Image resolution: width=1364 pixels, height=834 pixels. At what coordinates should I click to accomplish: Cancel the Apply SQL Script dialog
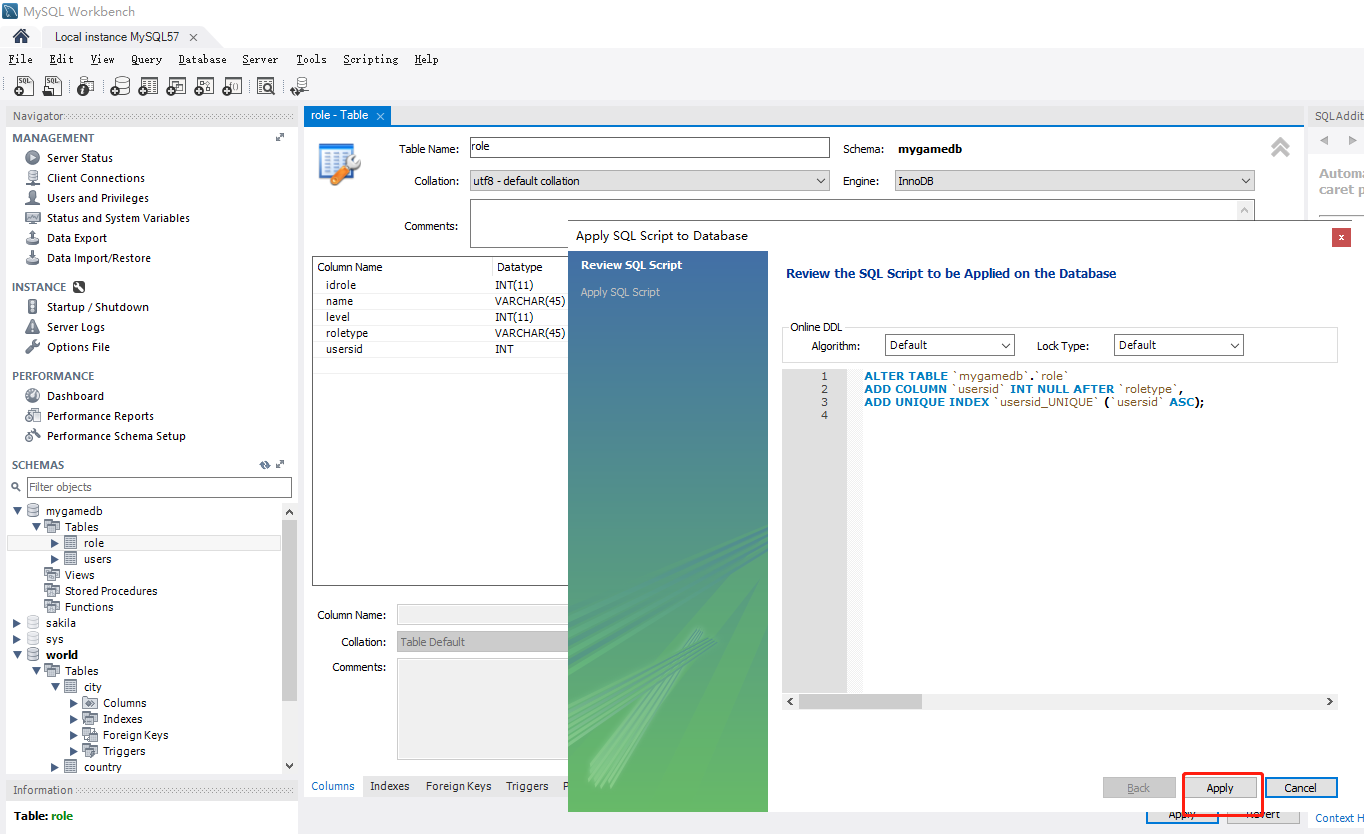(x=1301, y=788)
